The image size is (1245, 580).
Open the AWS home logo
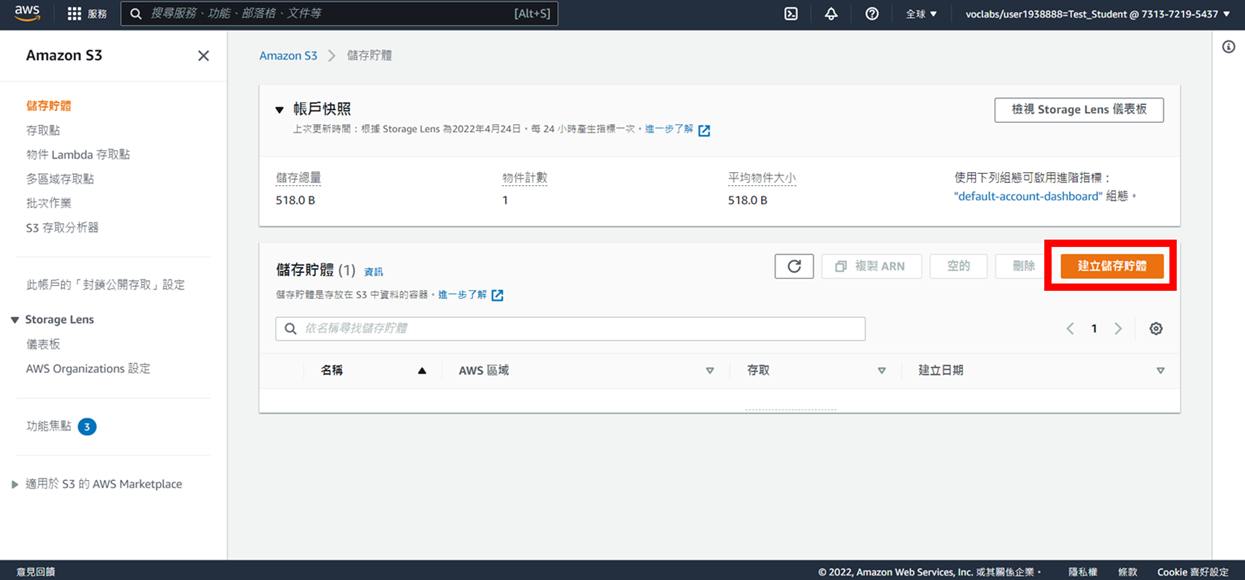27,14
